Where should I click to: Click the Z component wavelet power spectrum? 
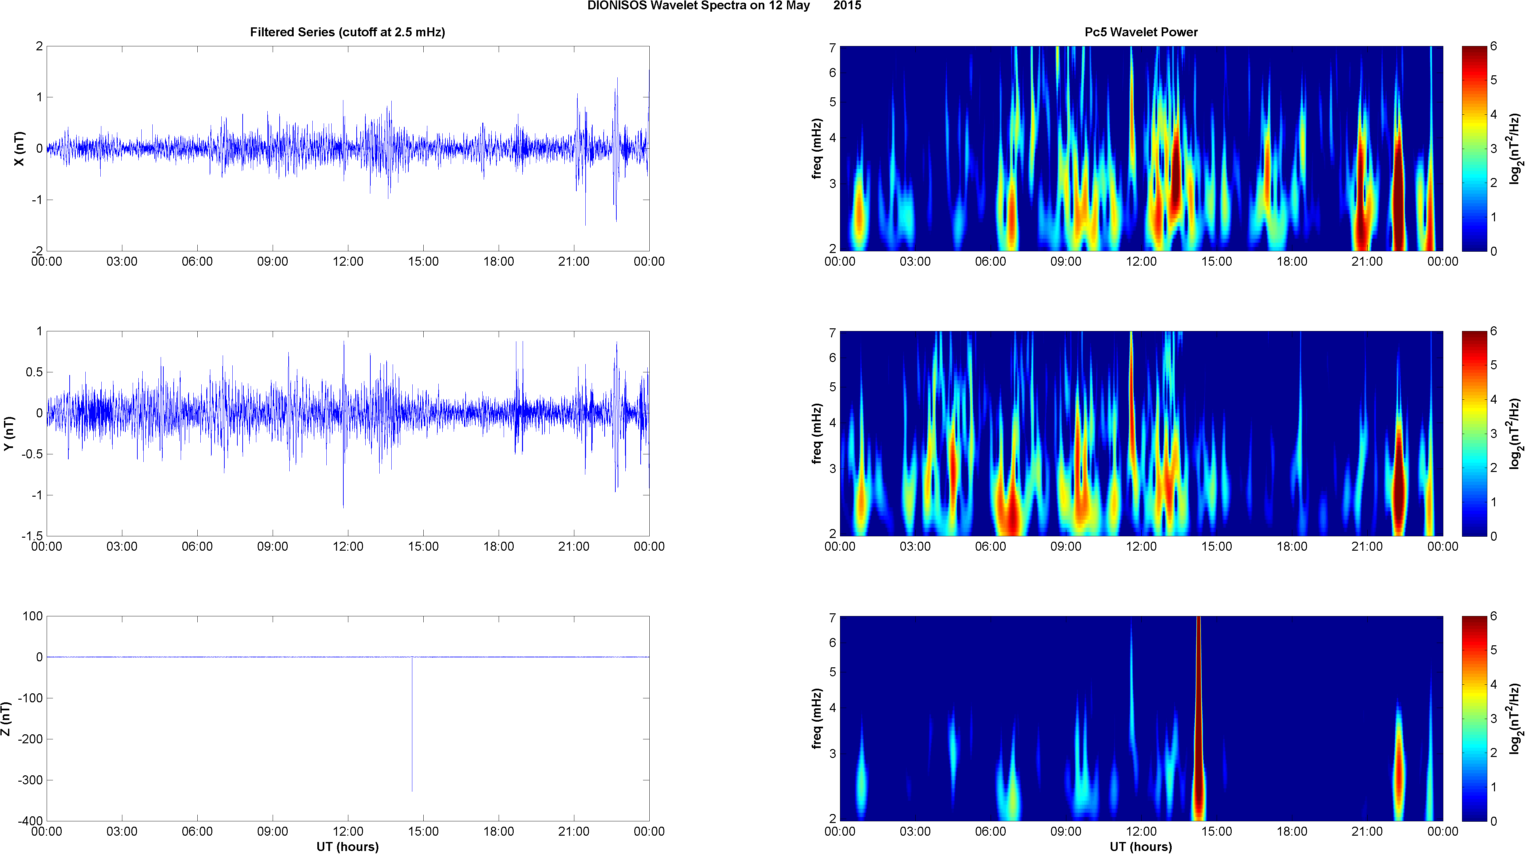coord(1141,718)
